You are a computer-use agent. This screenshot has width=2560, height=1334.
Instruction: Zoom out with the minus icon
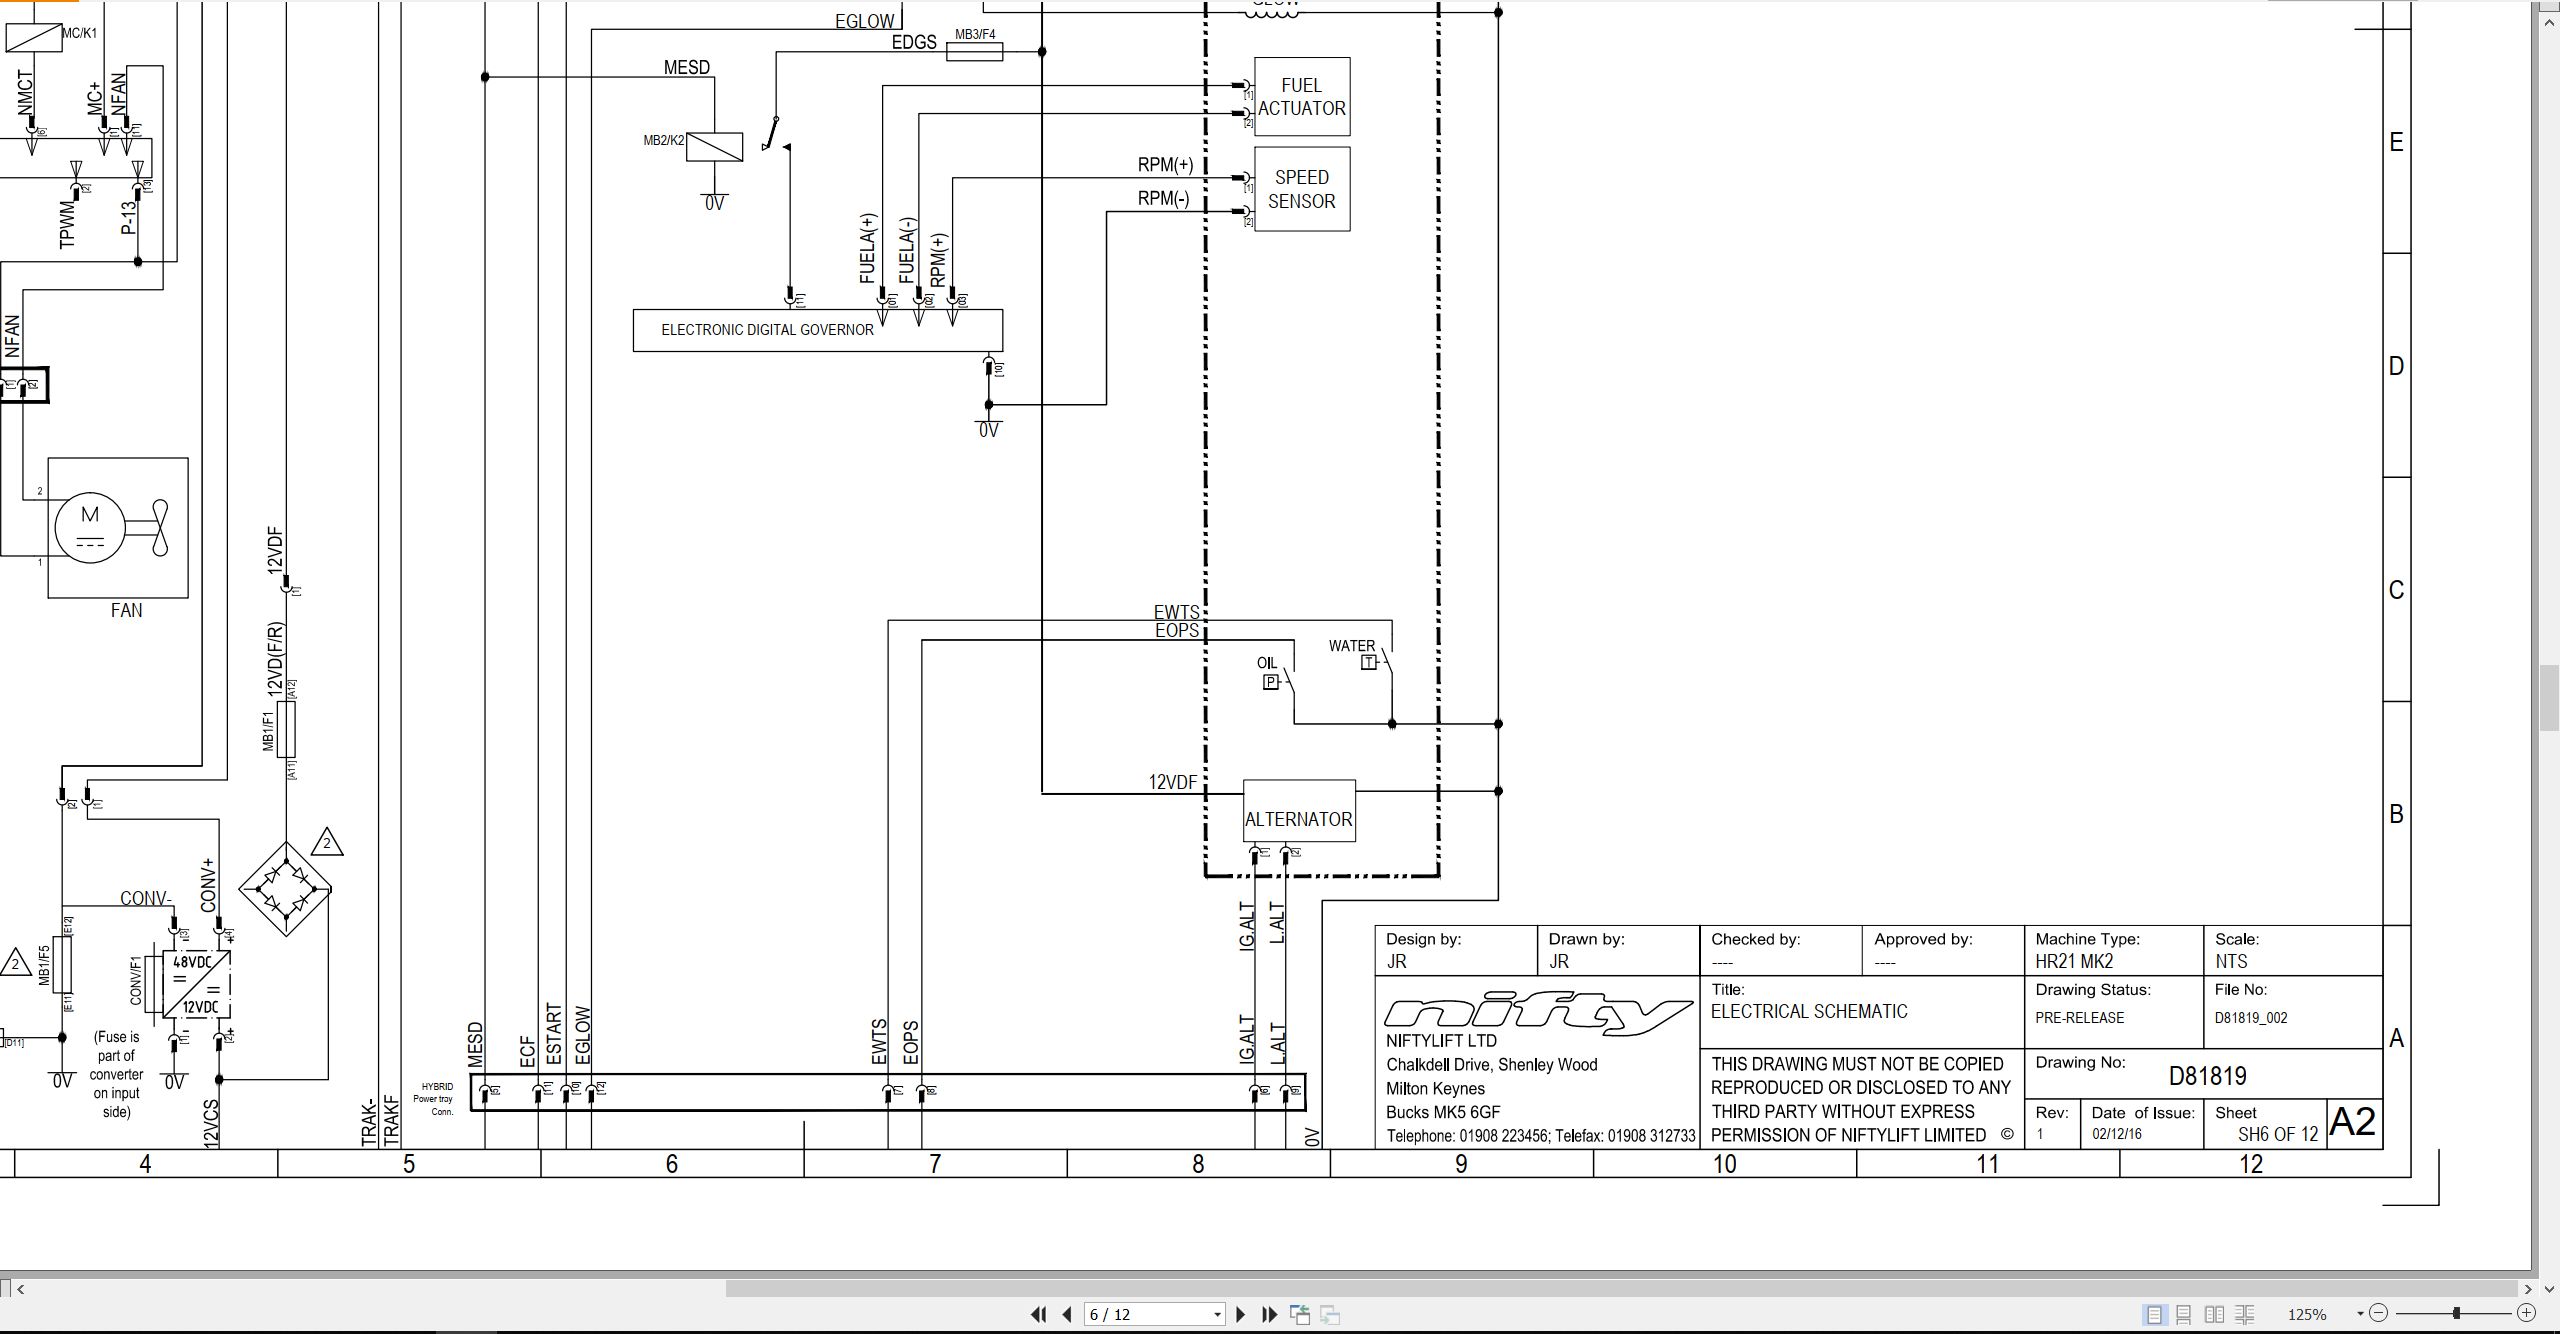click(2379, 1313)
